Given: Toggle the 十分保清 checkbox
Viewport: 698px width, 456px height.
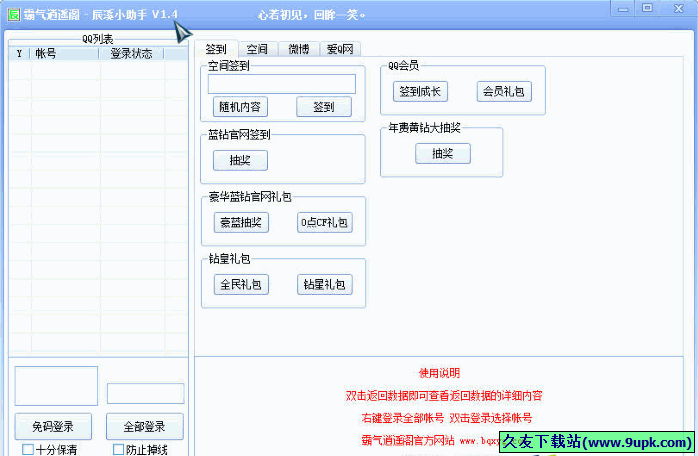Looking at the screenshot, I should tap(28, 449).
